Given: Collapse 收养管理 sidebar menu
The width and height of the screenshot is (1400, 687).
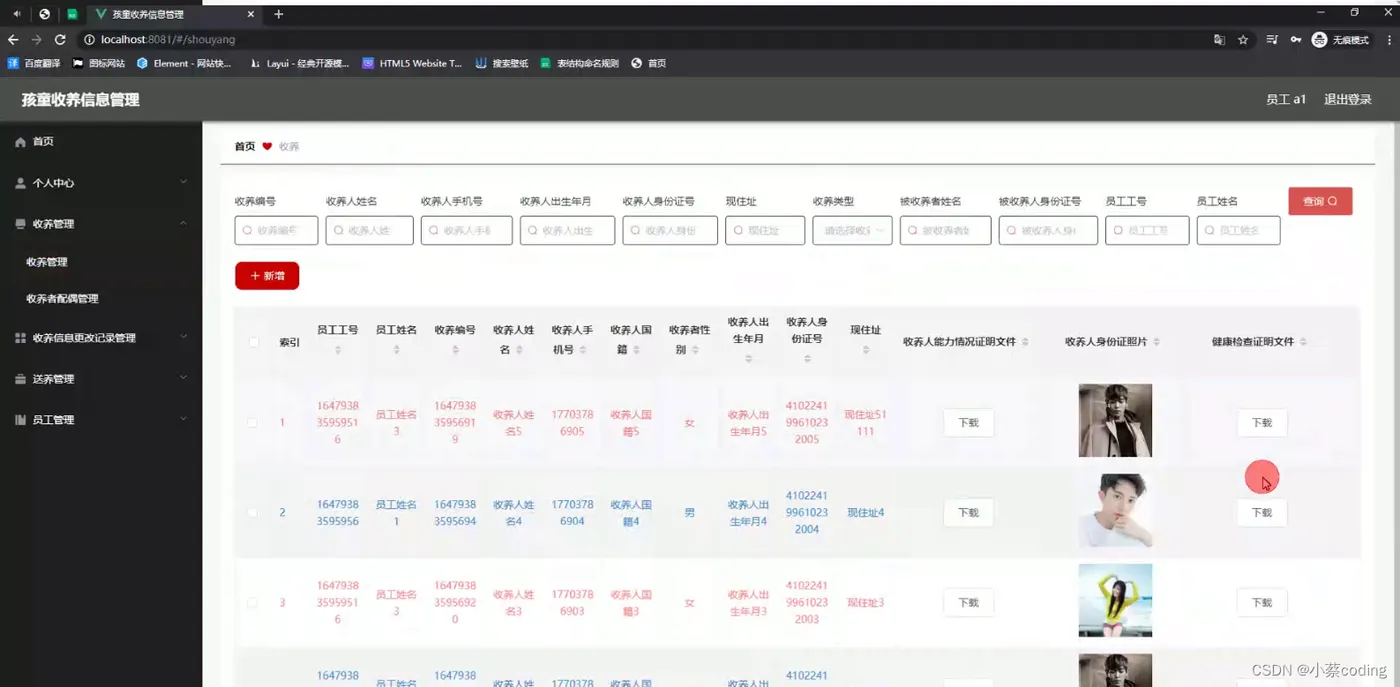Looking at the screenshot, I should (183, 224).
